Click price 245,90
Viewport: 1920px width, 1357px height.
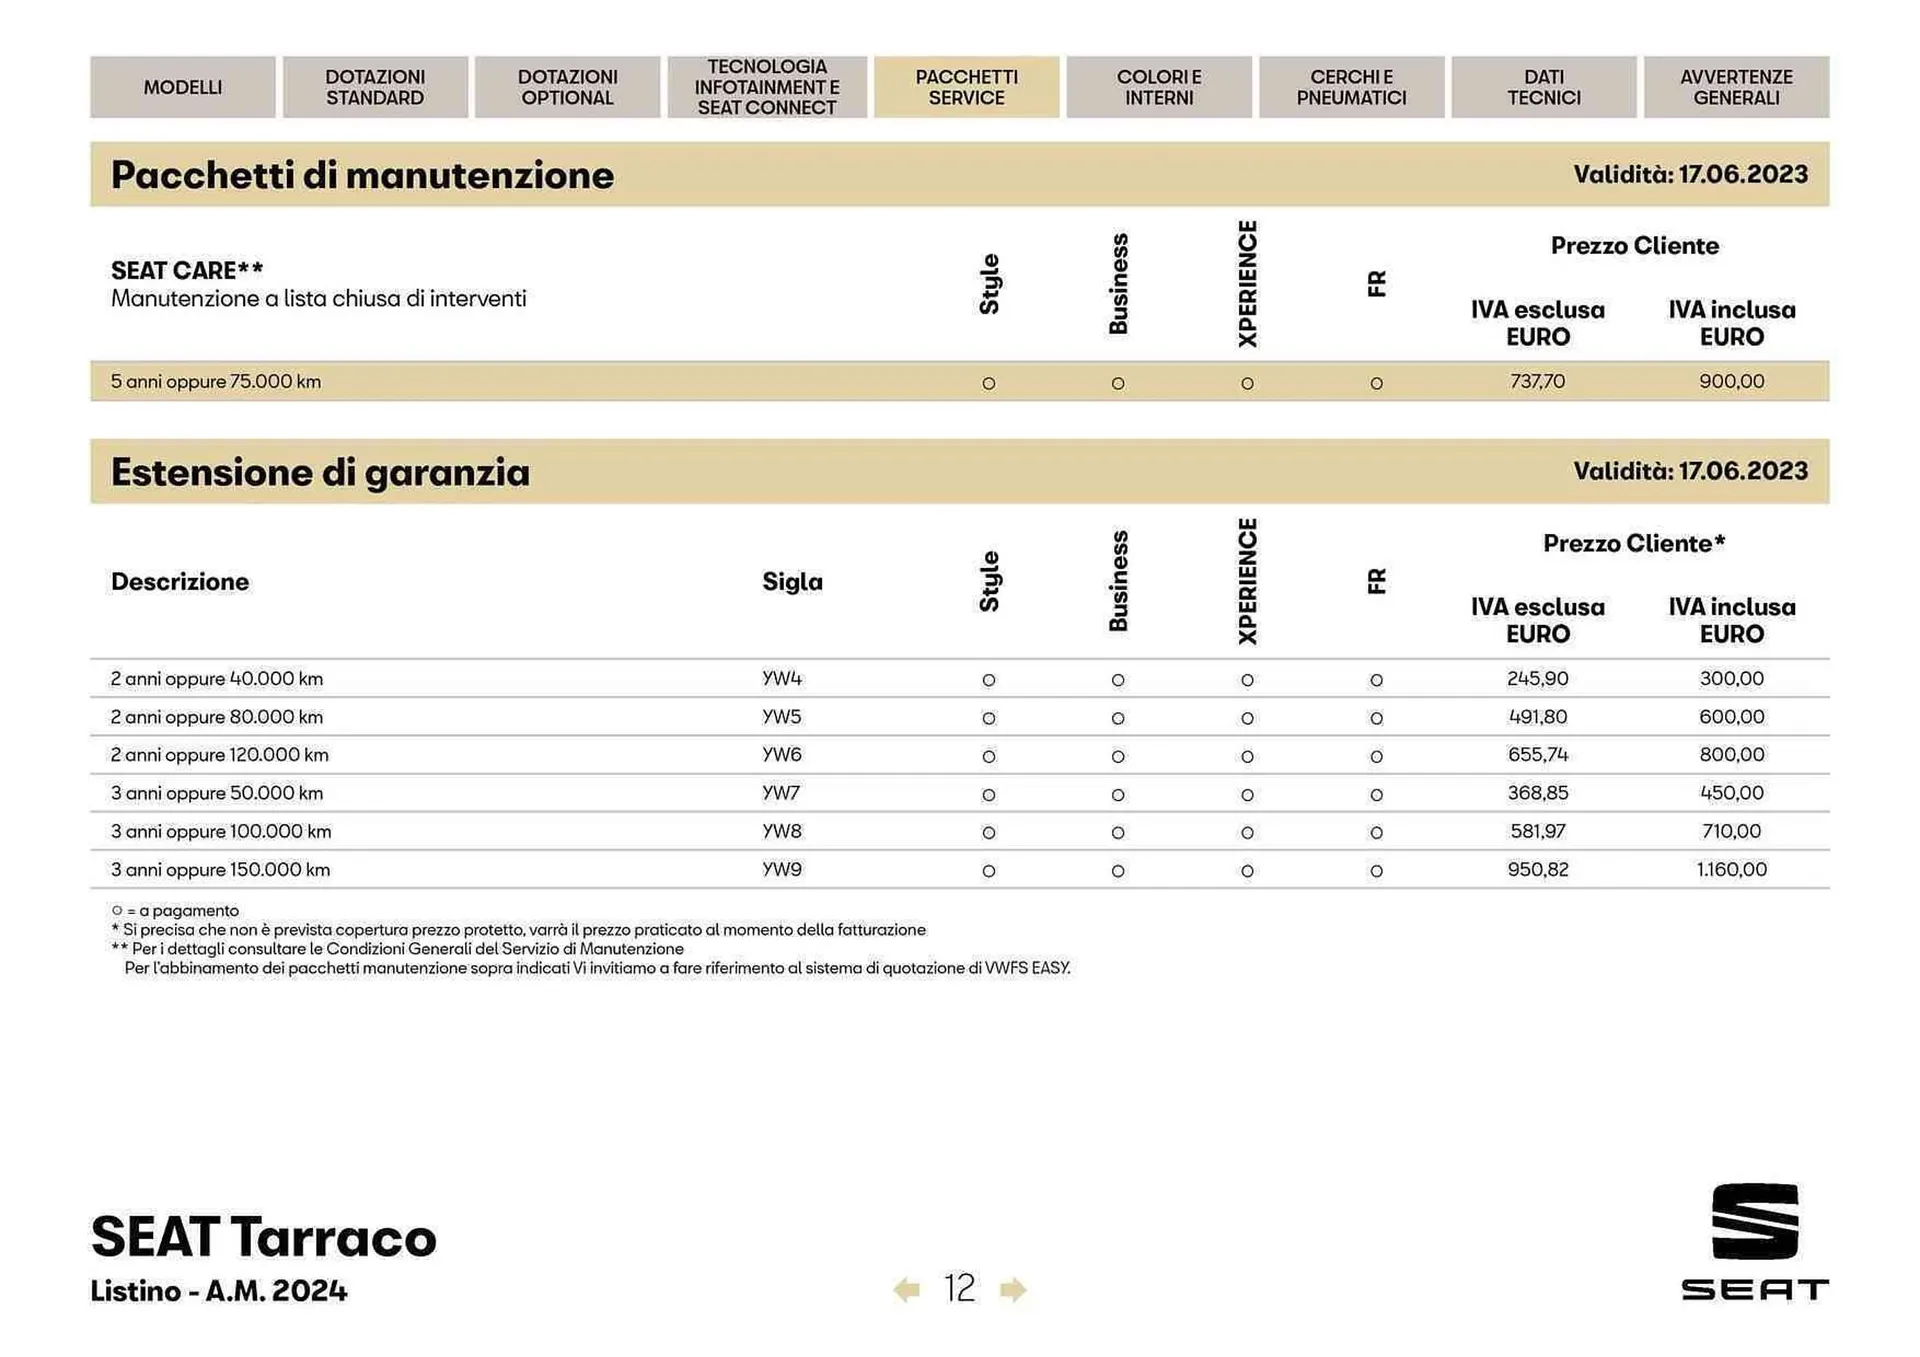click(1537, 678)
